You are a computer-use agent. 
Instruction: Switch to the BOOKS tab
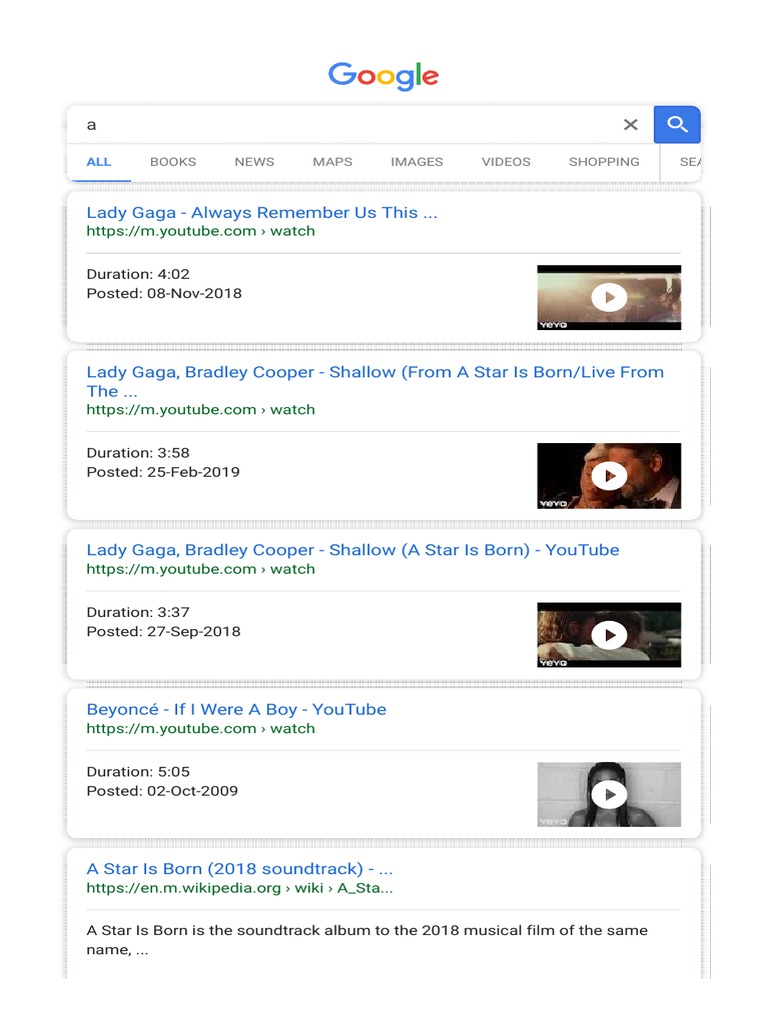[x=173, y=162]
